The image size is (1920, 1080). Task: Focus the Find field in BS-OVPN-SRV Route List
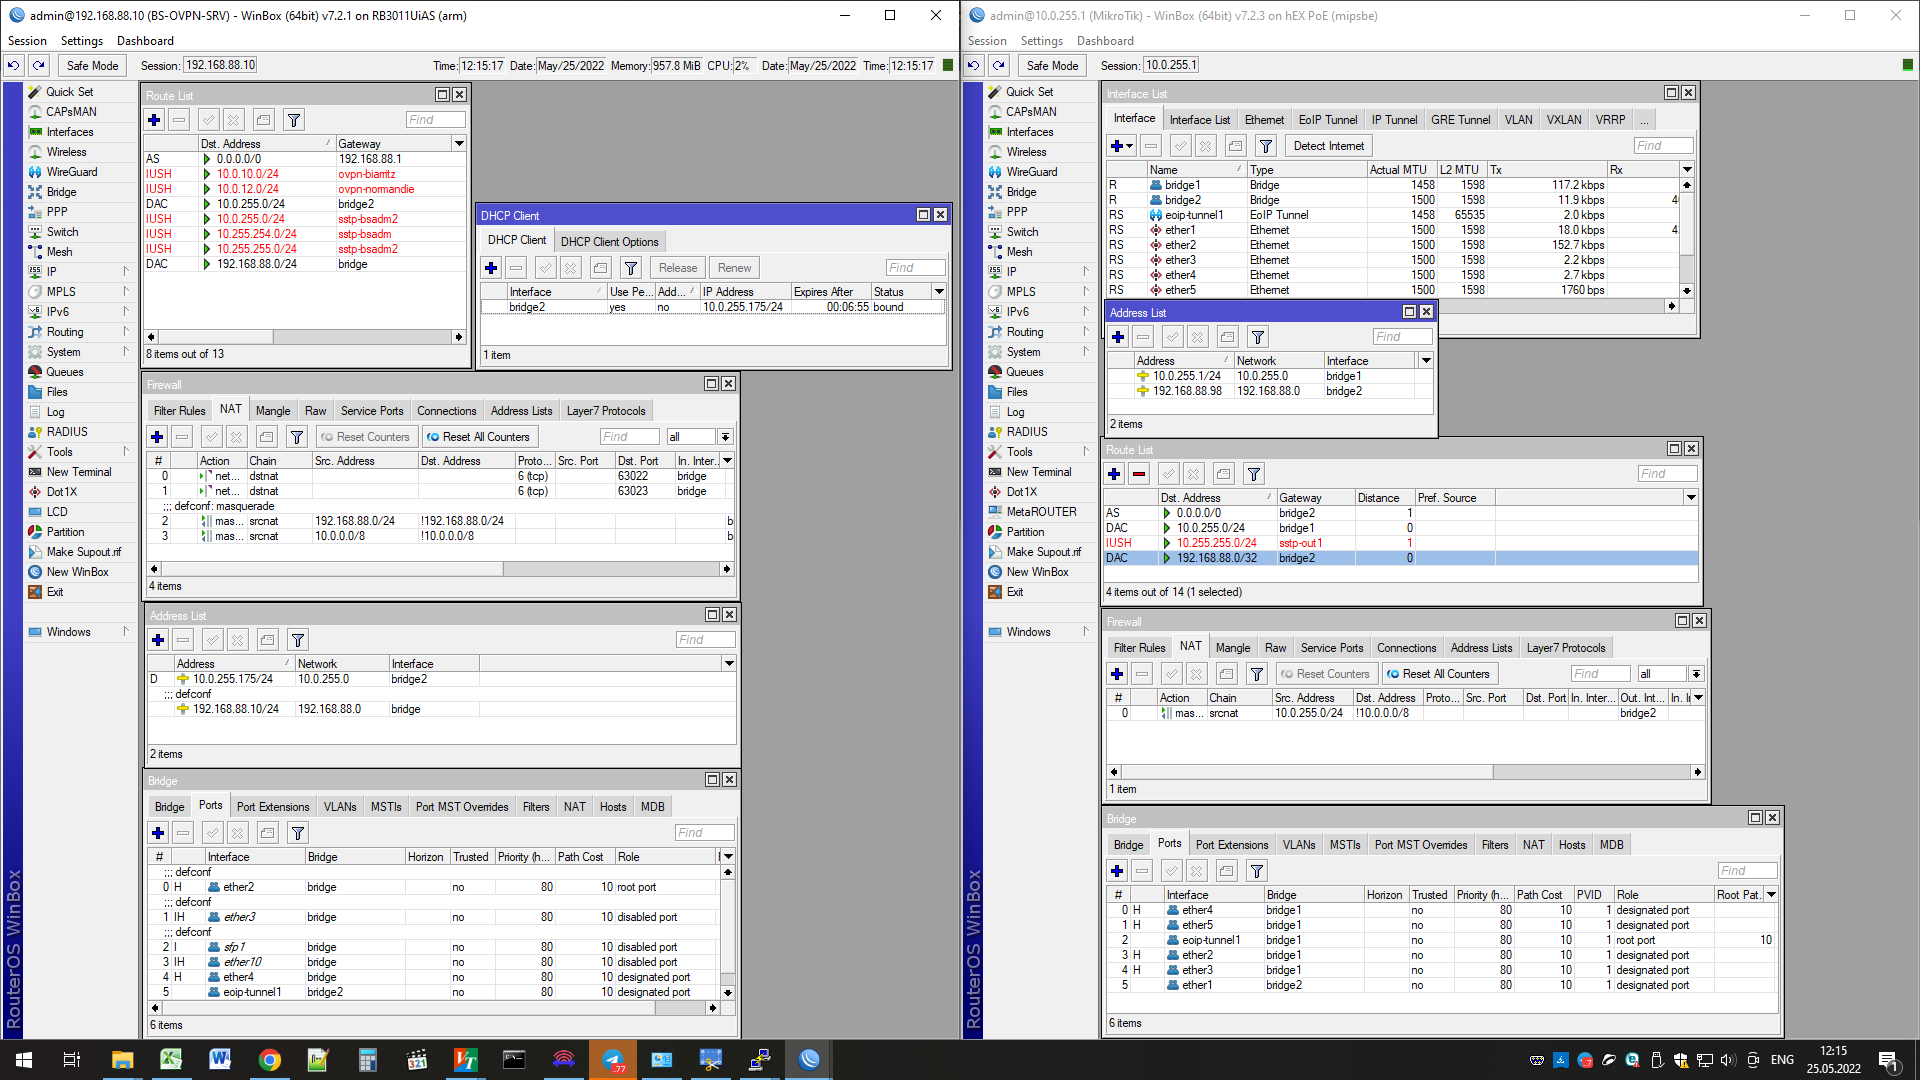click(x=435, y=120)
